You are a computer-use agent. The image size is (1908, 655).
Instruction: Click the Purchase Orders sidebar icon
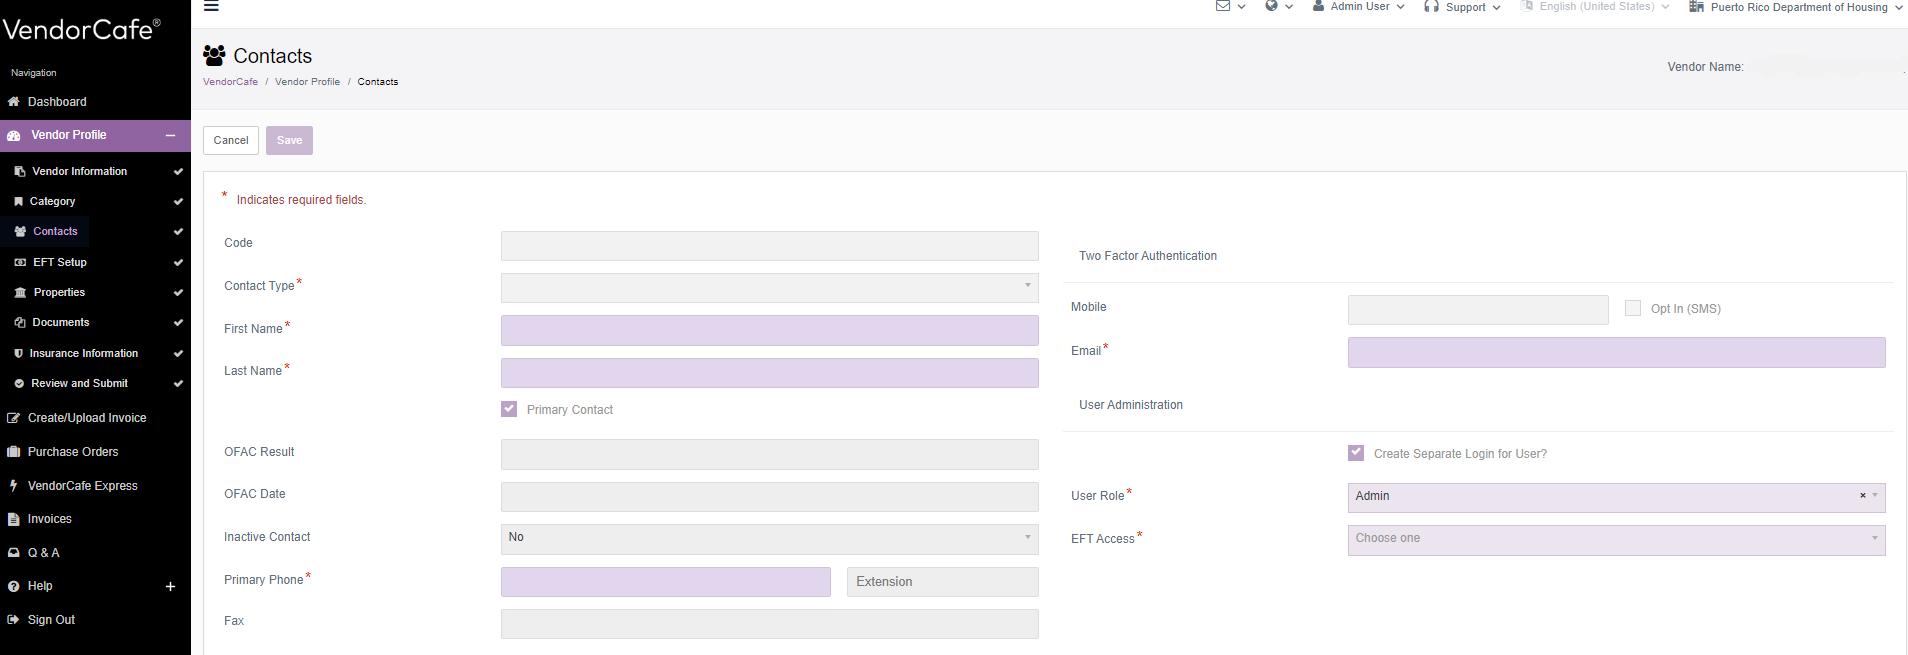14,452
